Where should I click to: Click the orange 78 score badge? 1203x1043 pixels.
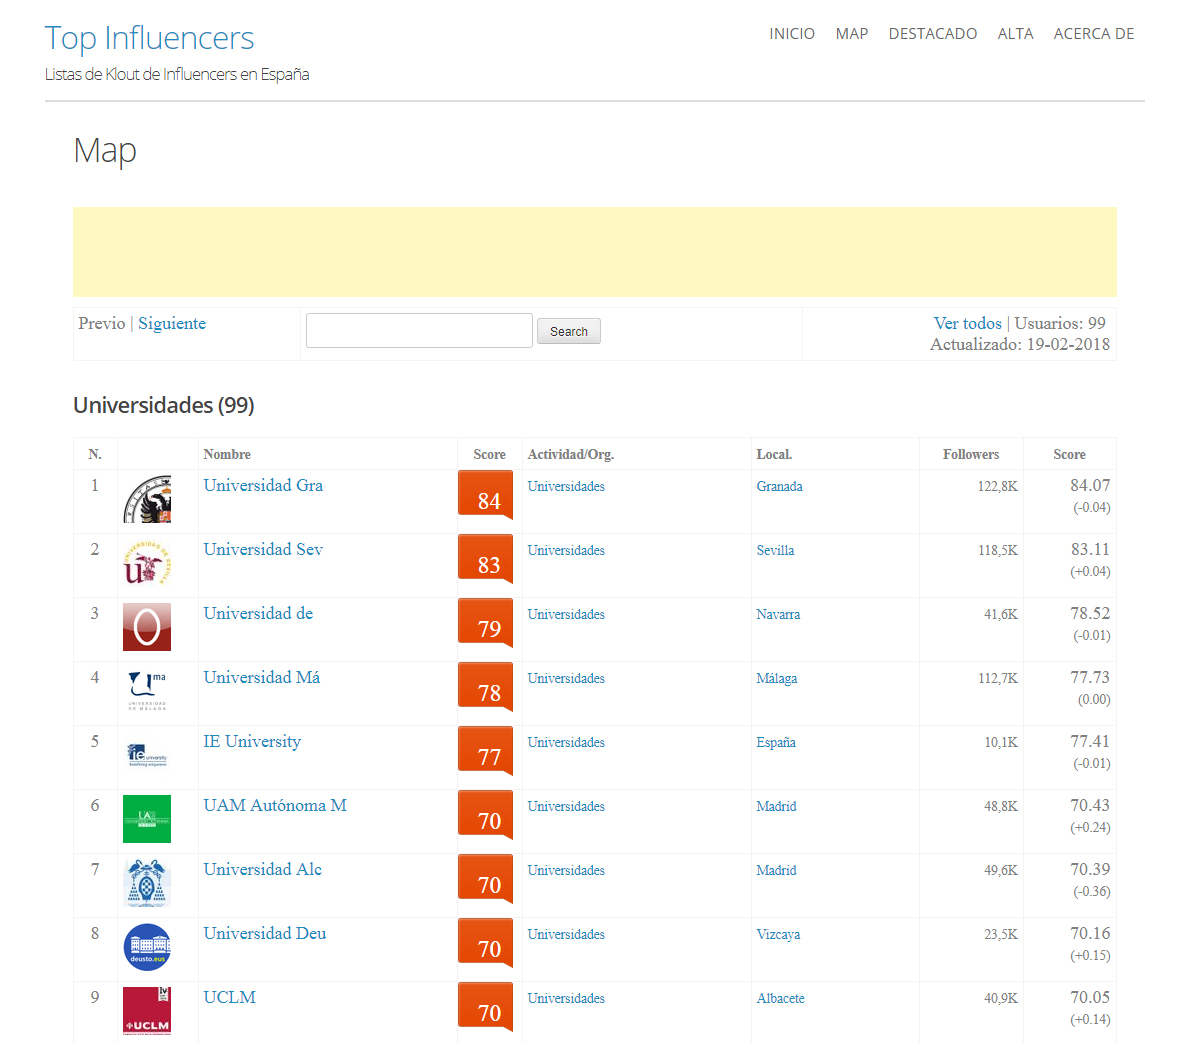coord(486,688)
